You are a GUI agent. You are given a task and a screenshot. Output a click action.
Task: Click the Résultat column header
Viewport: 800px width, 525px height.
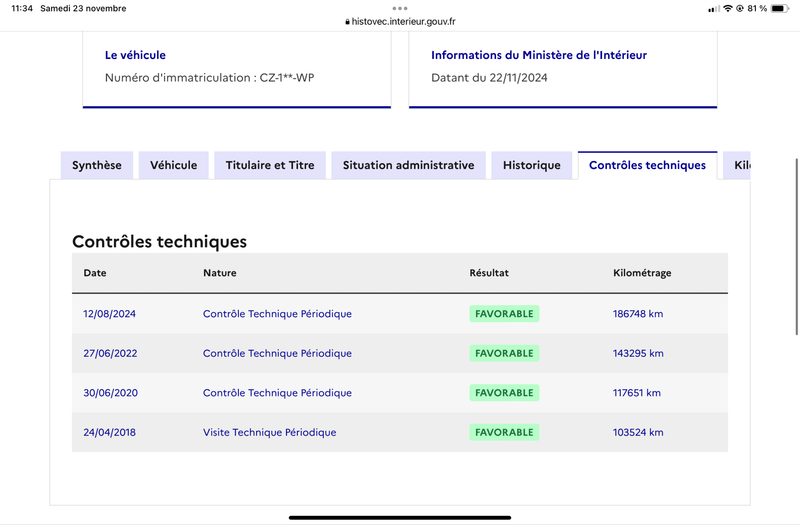(x=489, y=273)
